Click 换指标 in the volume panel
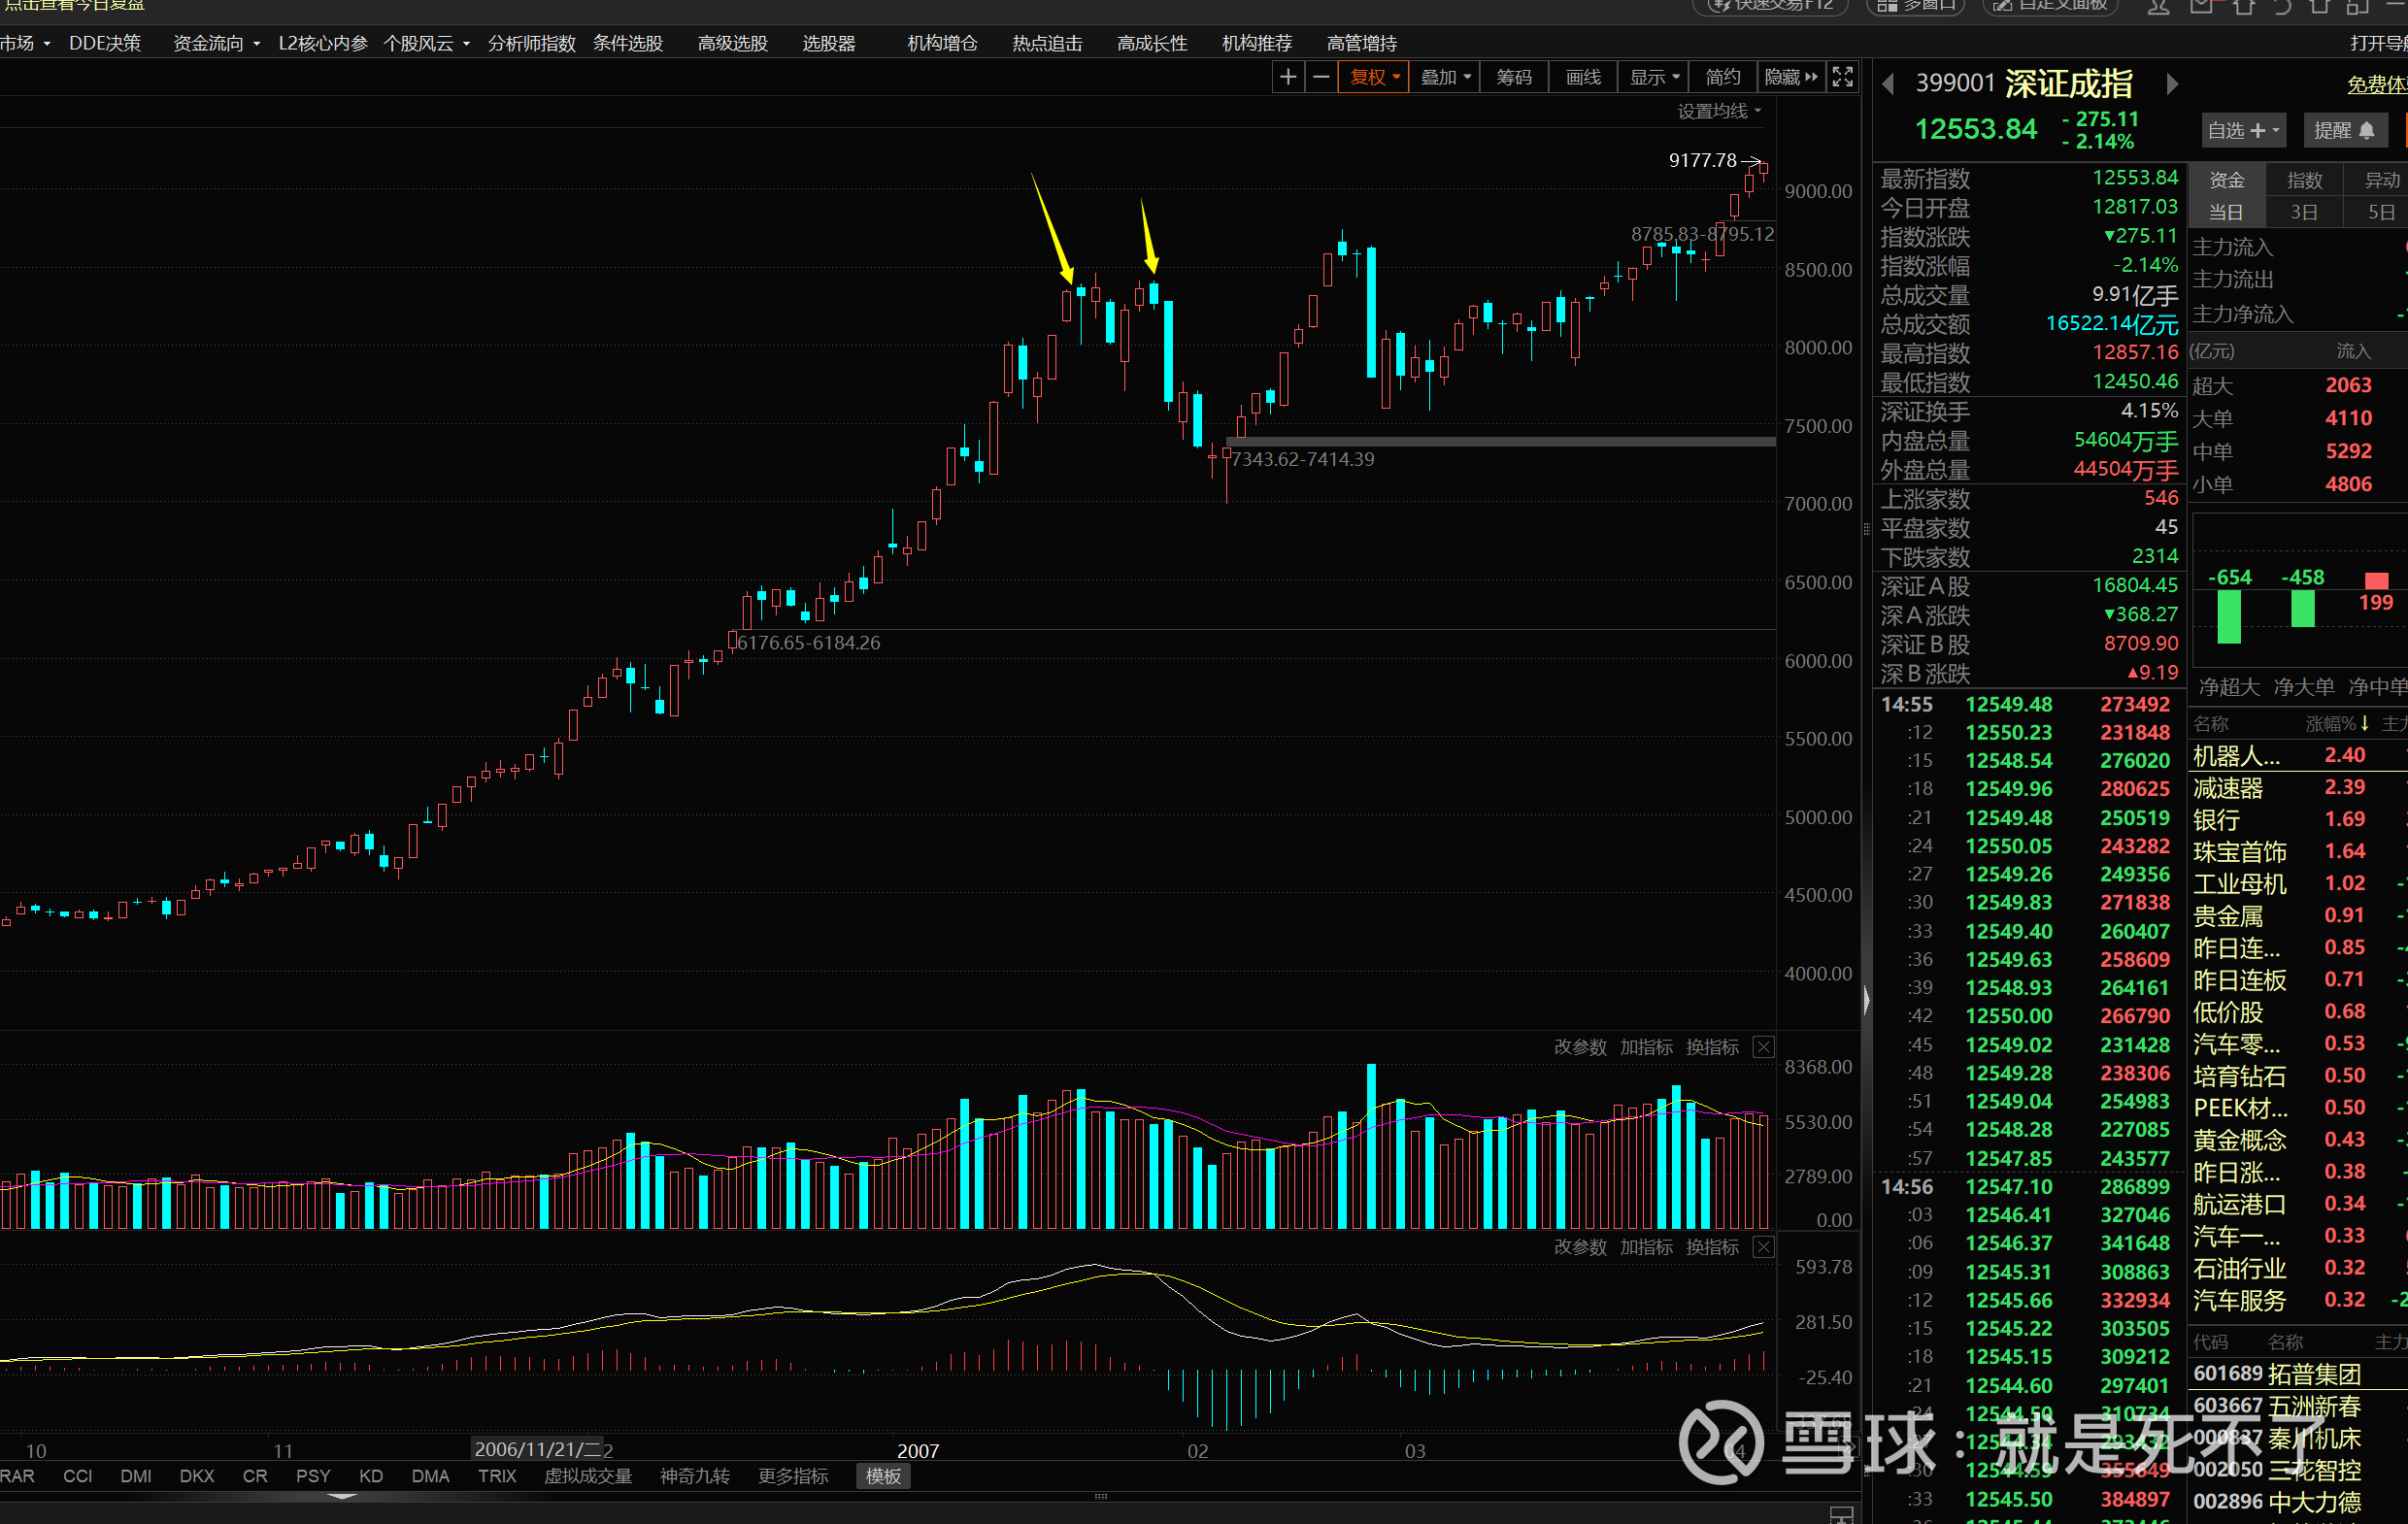 (1712, 1047)
